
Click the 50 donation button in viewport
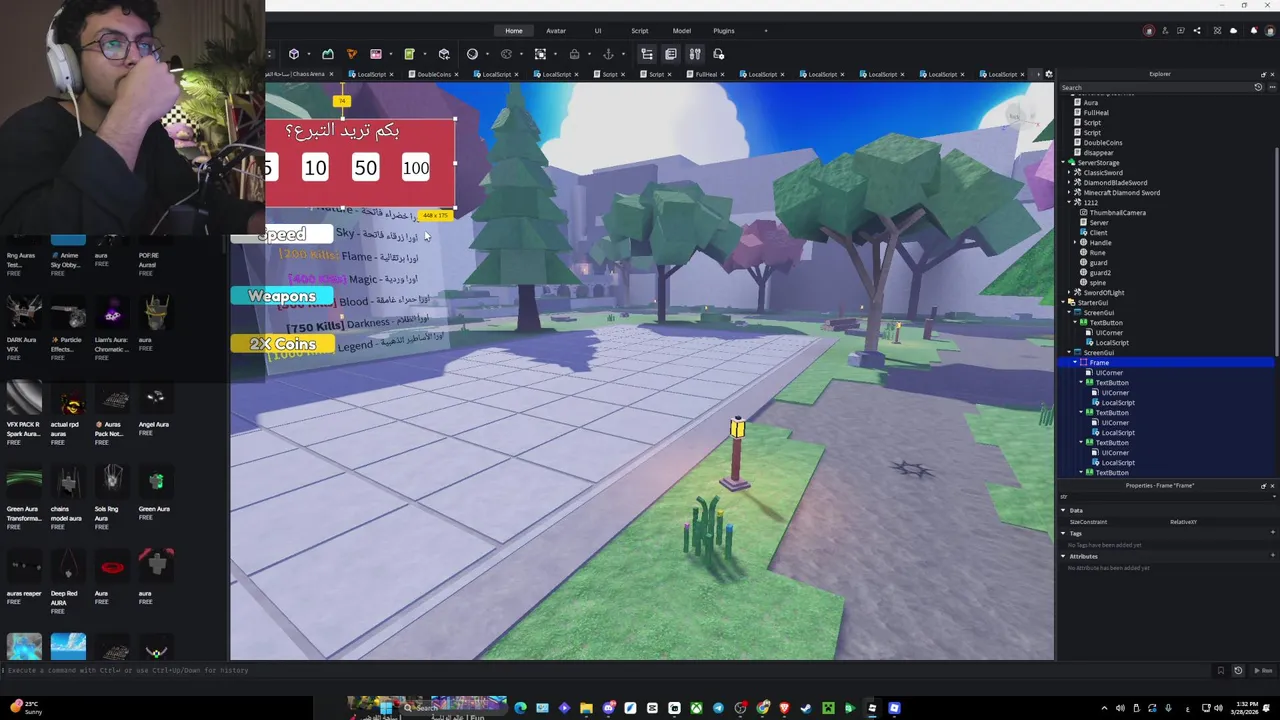point(366,169)
